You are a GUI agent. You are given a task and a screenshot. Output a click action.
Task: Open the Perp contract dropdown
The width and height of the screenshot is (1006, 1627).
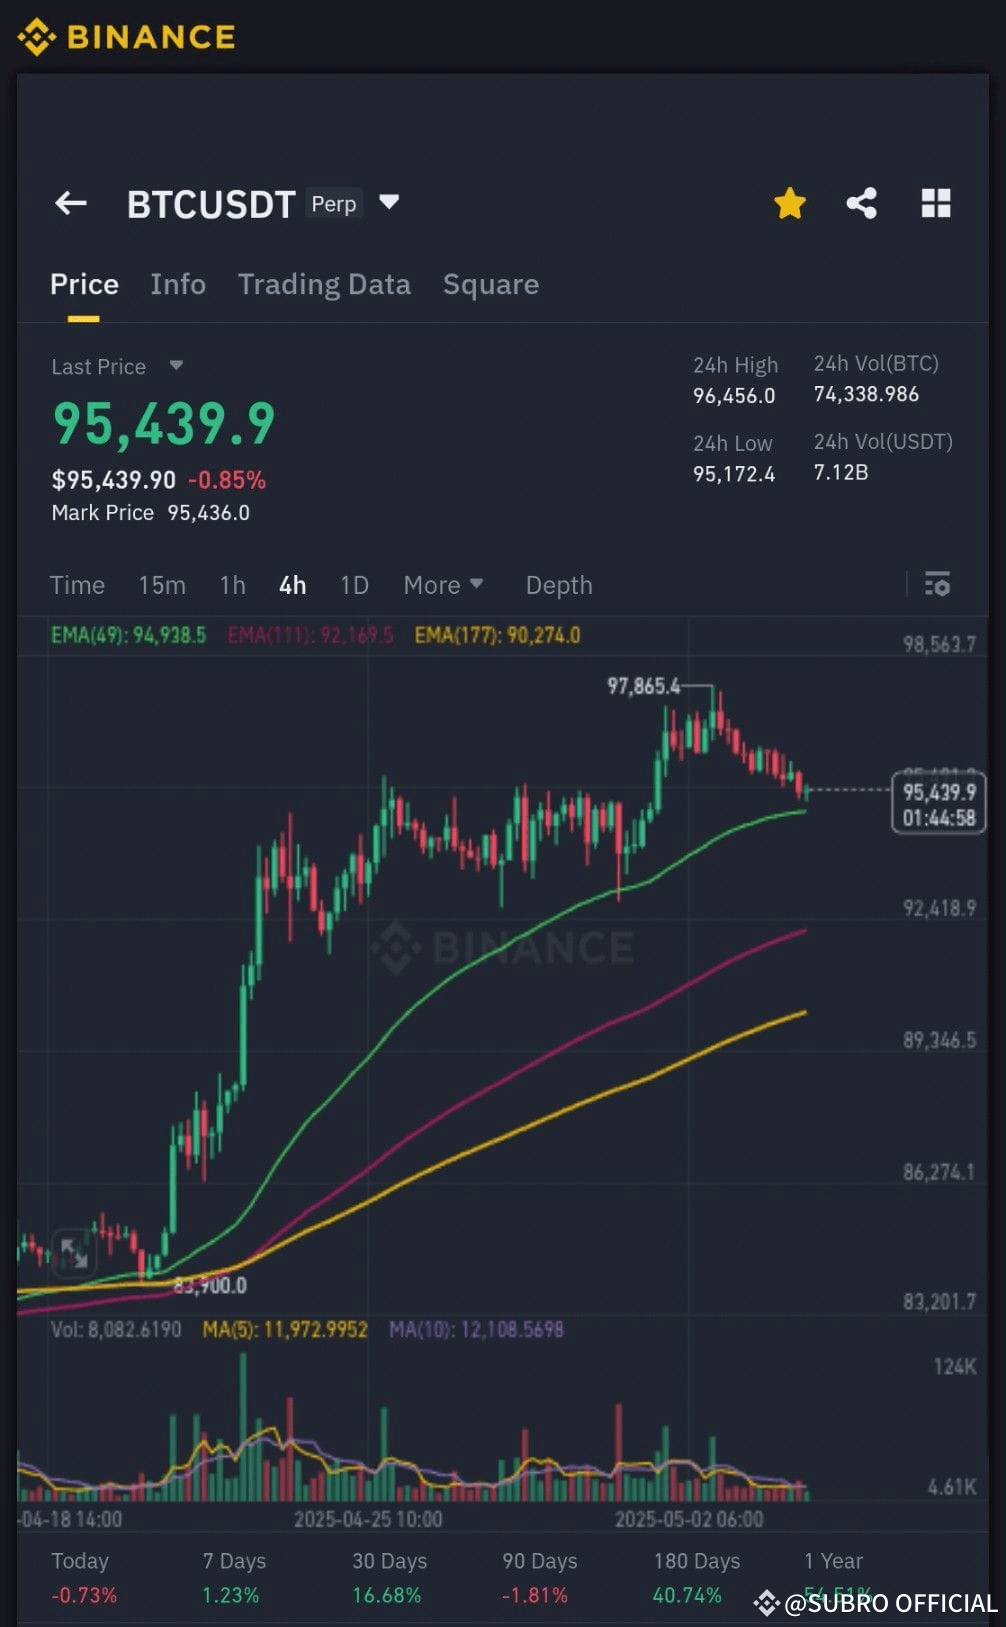pyautogui.click(x=333, y=204)
